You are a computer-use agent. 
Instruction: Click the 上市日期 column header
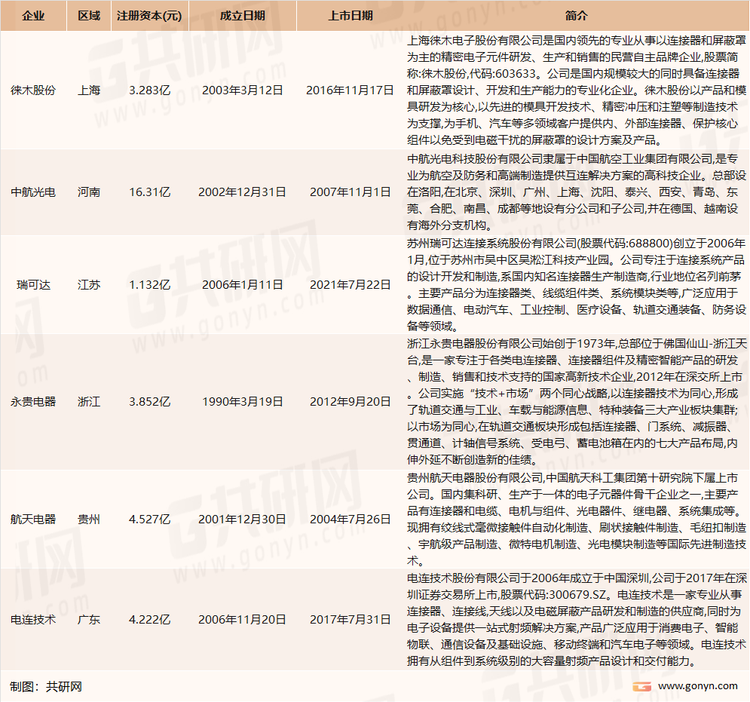point(351,16)
